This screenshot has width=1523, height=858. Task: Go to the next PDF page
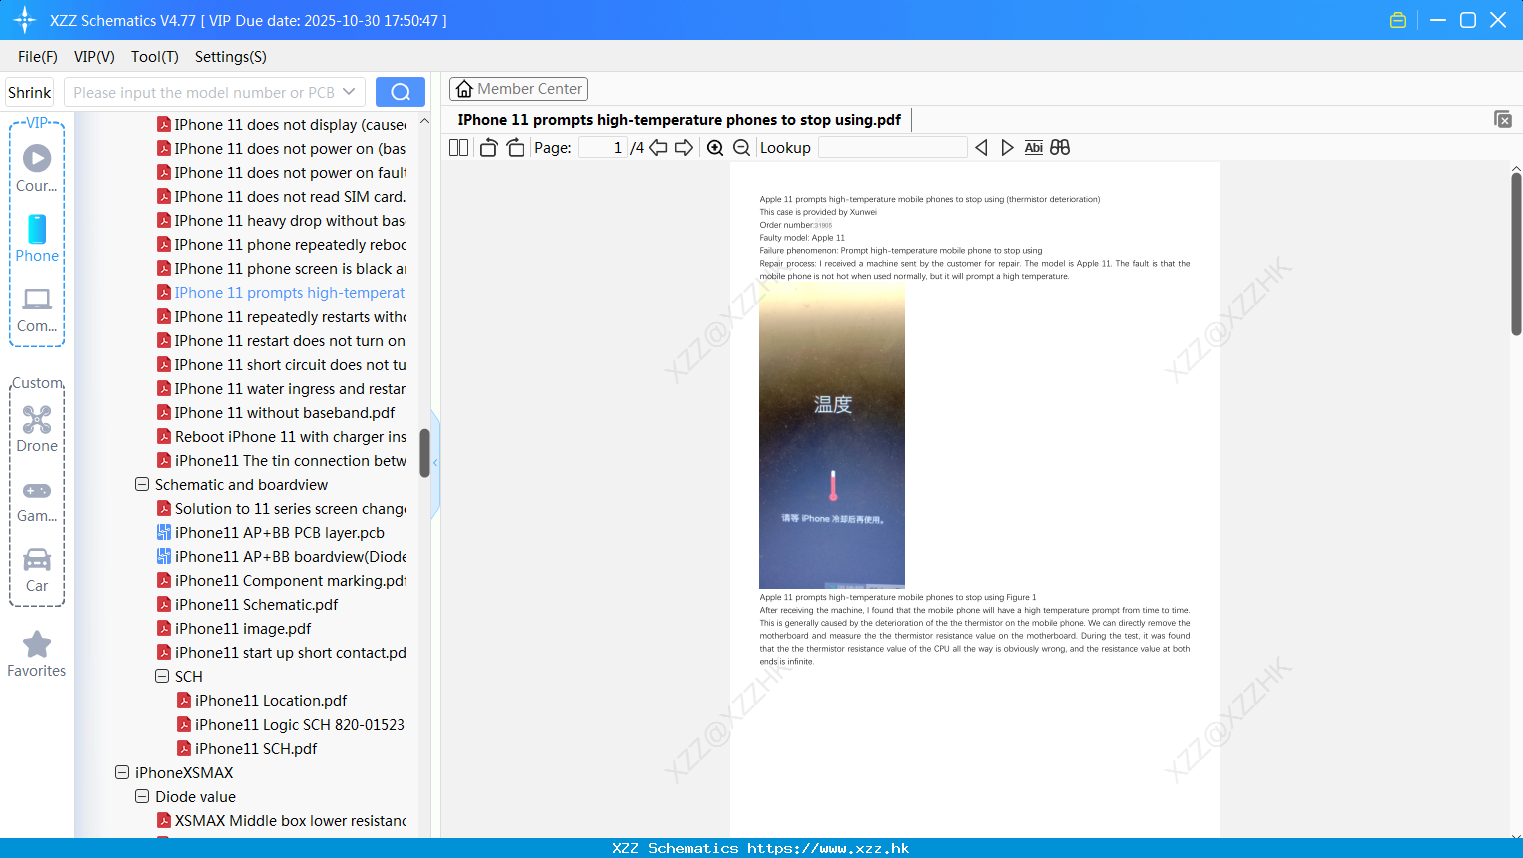point(684,148)
